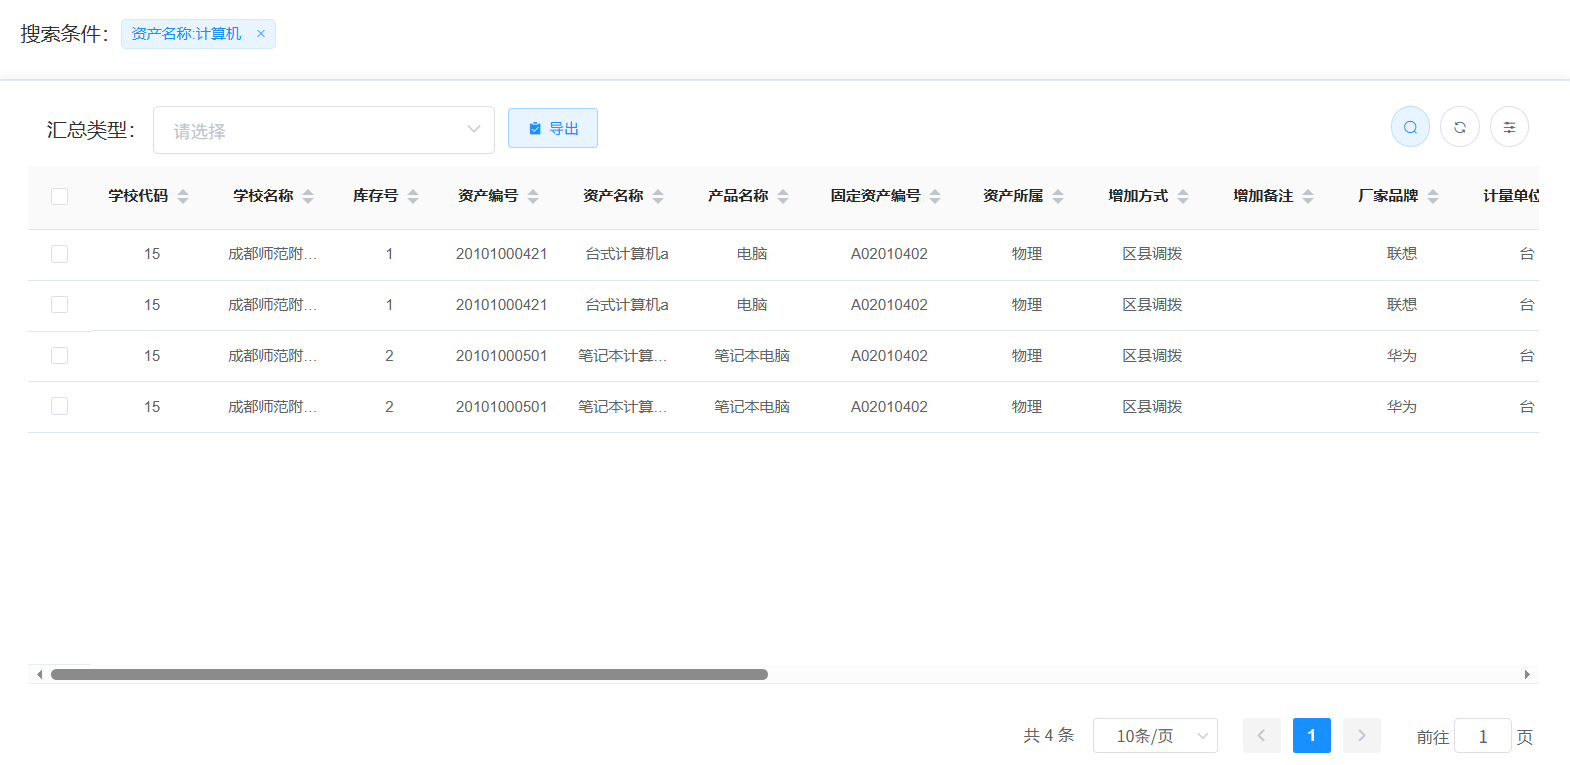This screenshot has width=1570, height=765.
Task: Click the round search icon button
Action: coord(1410,127)
